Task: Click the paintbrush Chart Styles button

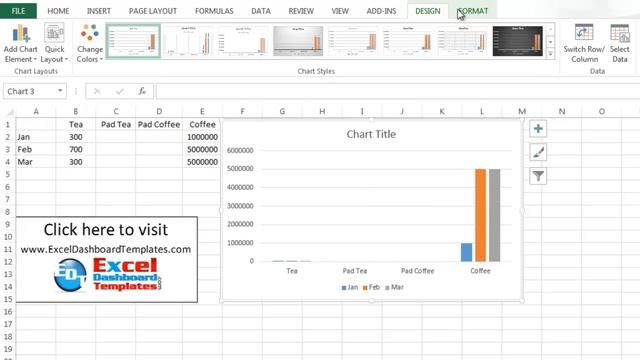Action: (538, 153)
